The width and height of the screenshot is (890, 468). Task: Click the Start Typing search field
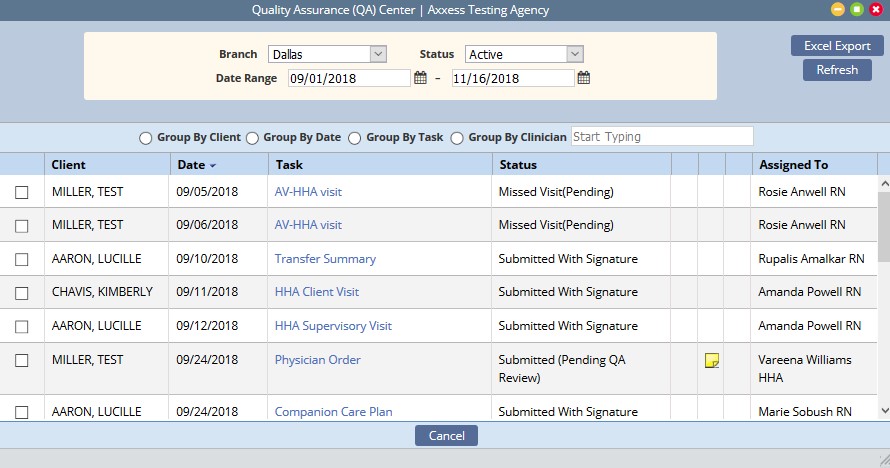point(661,137)
